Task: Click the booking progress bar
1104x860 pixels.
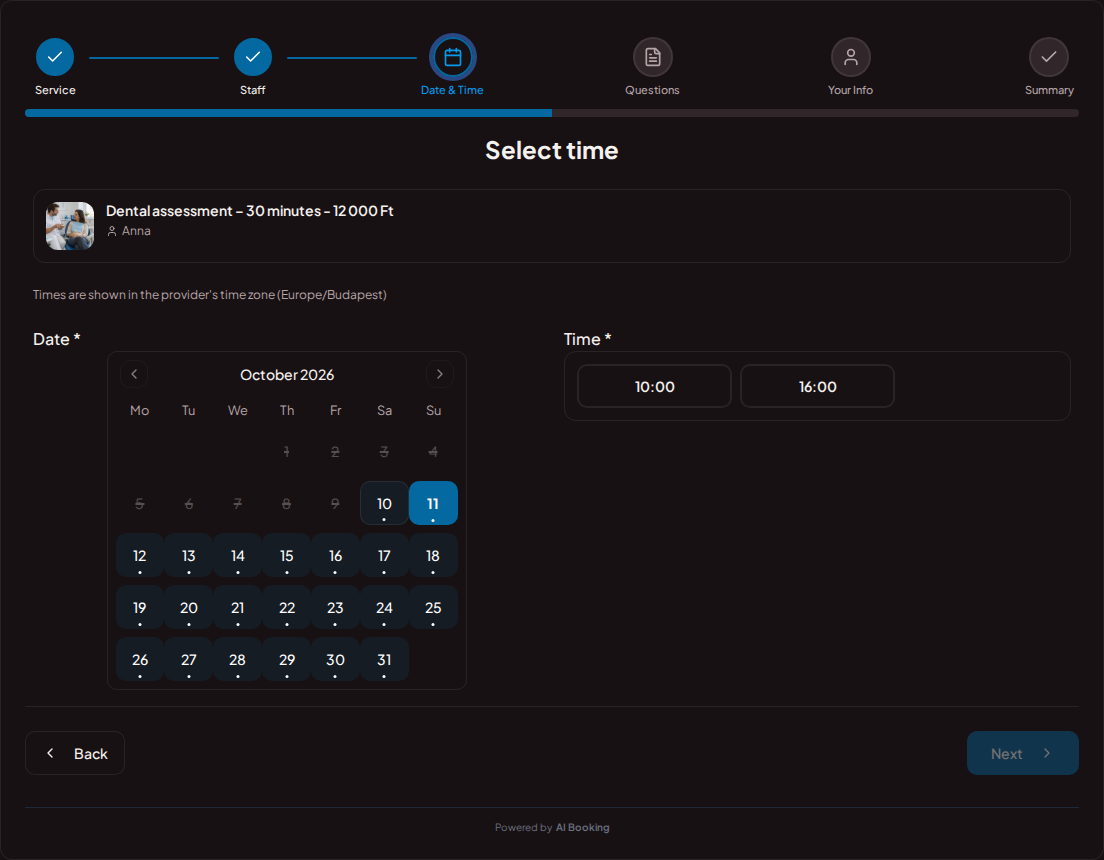Action: click(551, 113)
